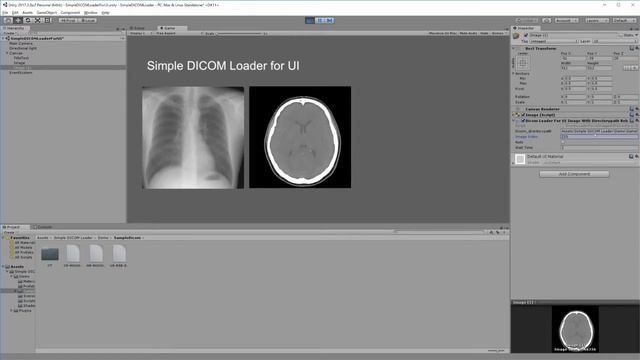Open the Assets menu
The image size is (640, 360).
27,13
